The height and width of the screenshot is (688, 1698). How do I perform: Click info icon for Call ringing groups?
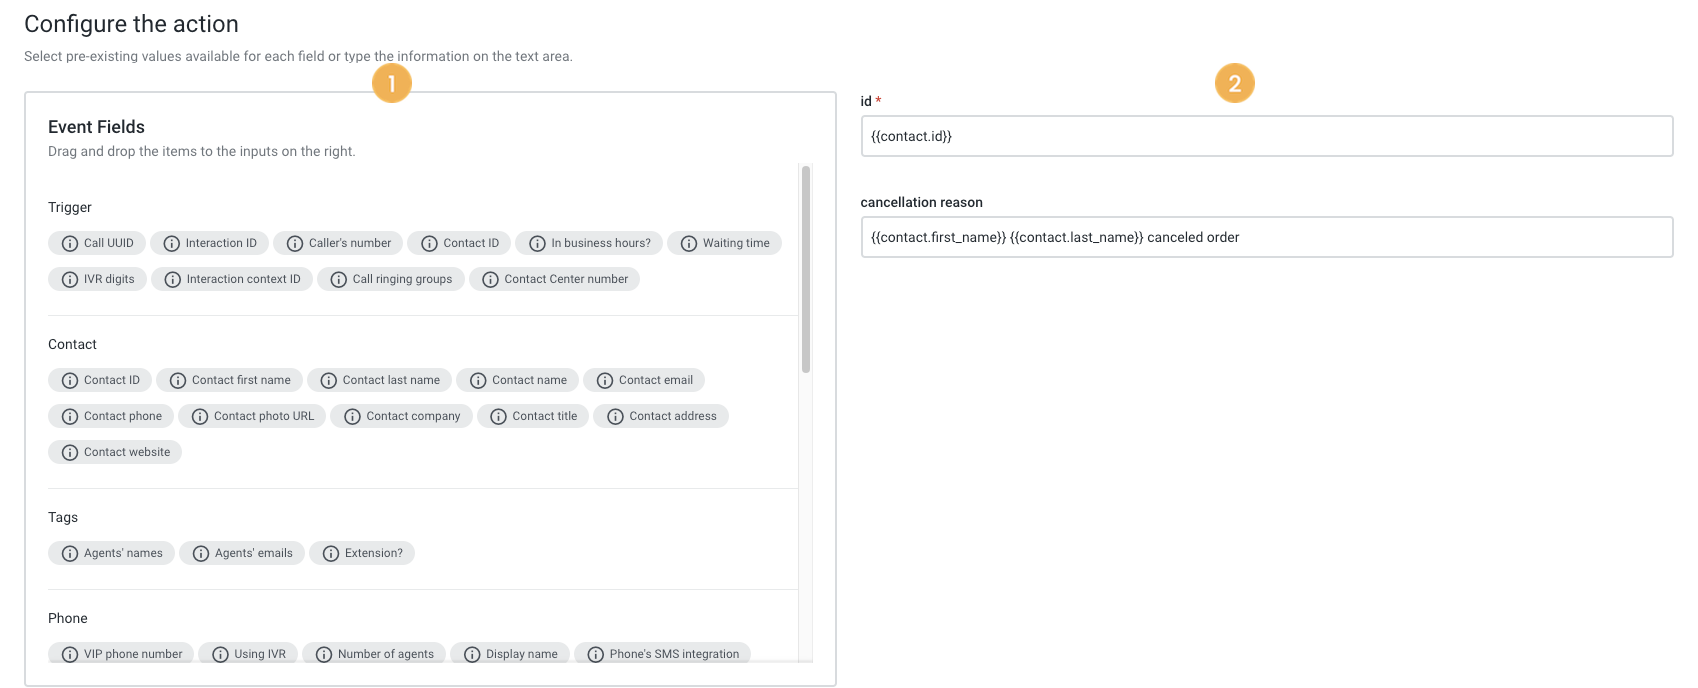click(x=338, y=279)
